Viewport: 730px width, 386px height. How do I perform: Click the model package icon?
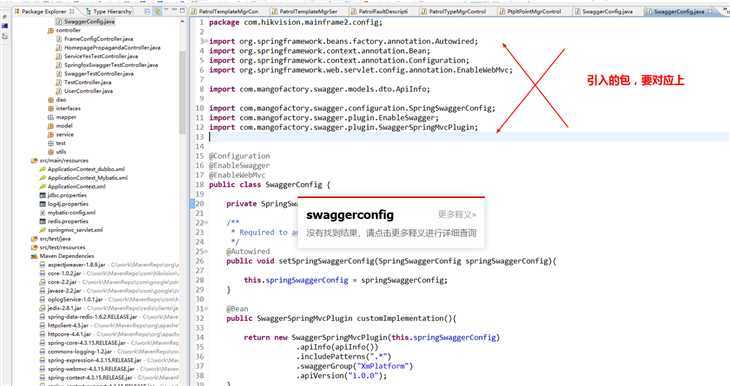(x=51, y=126)
